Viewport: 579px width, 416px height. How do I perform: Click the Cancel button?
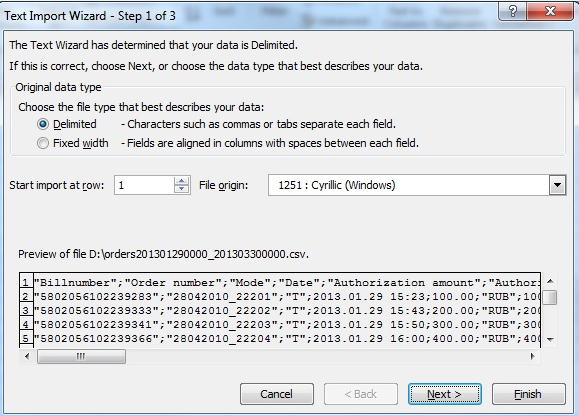pyautogui.click(x=277, y=394)
